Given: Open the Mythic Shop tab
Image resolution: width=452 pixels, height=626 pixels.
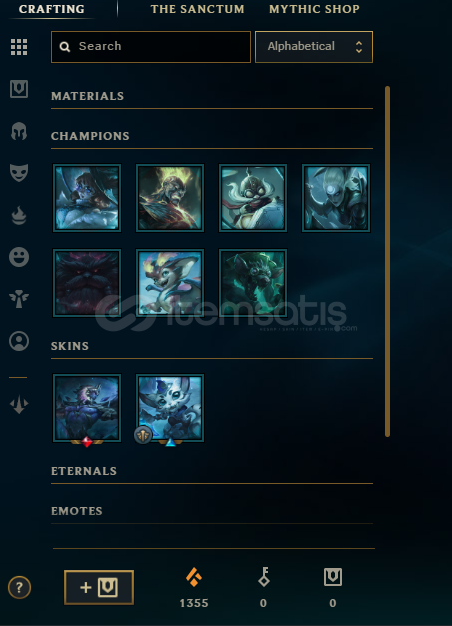Looking at the screenshot, I should pos(314,9).
